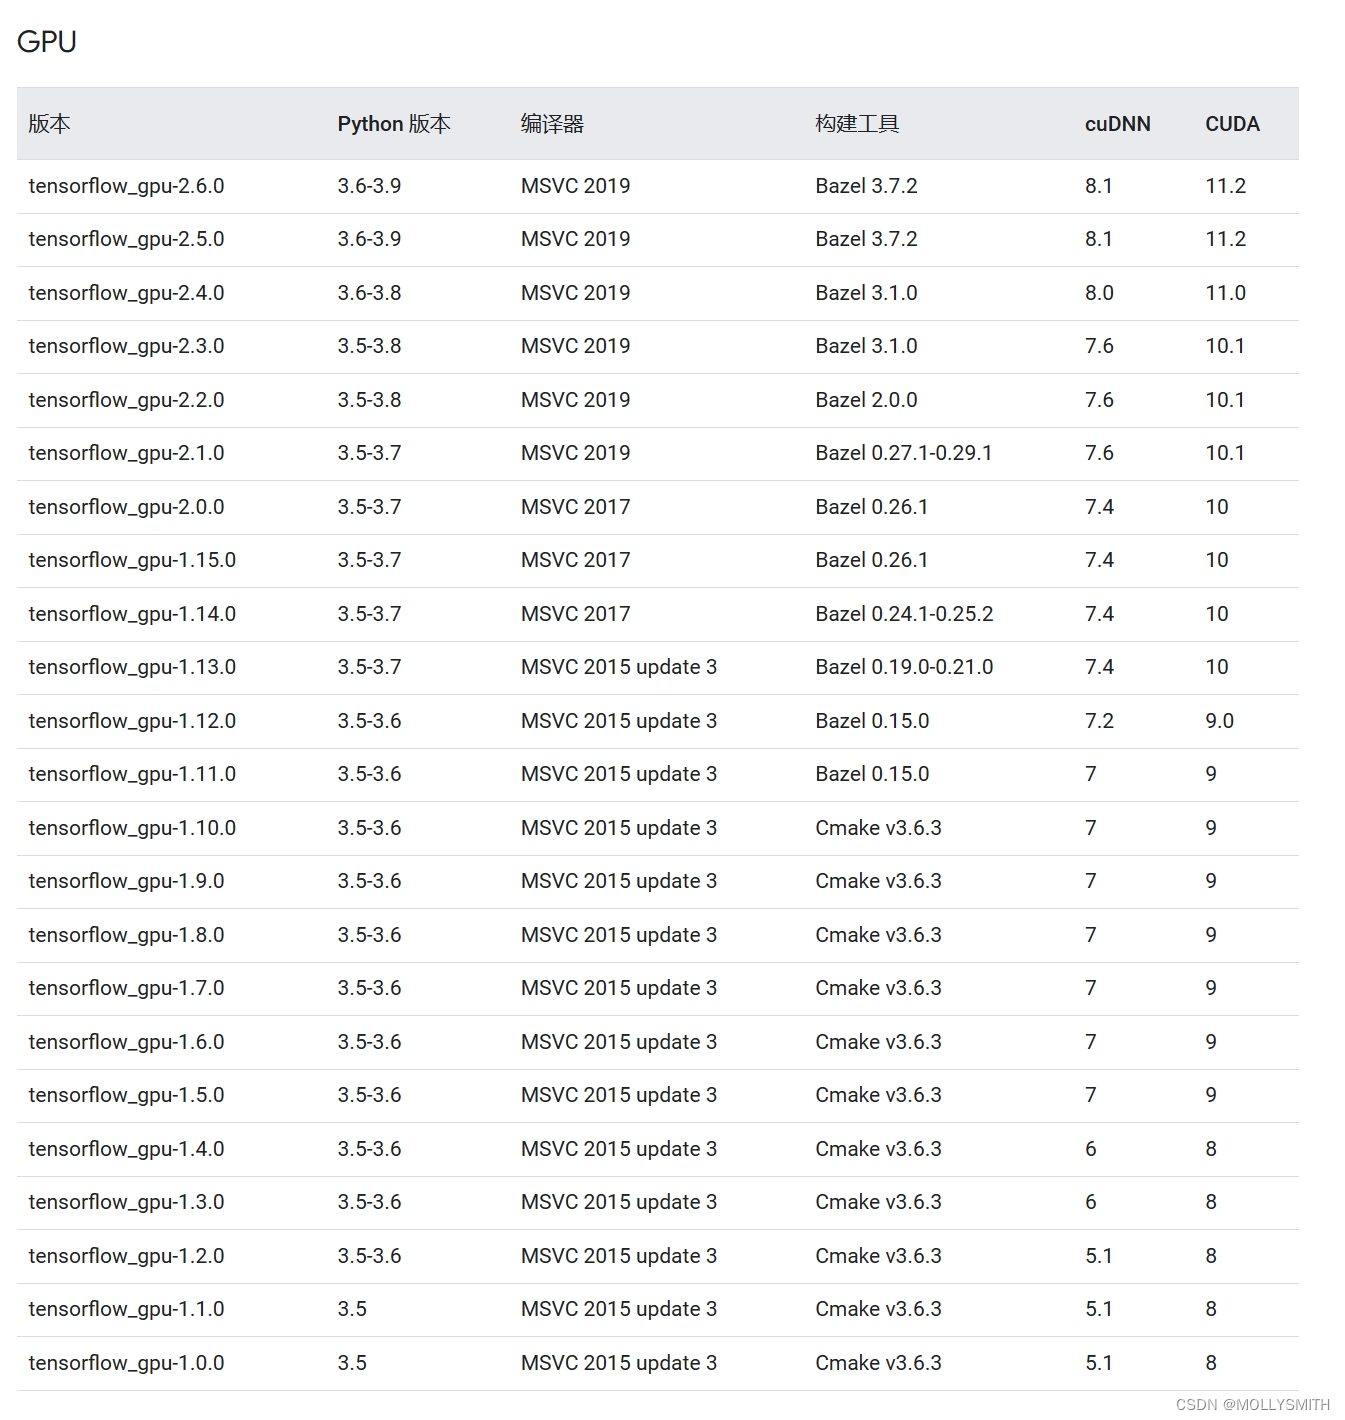Click Python 3.6-3.8 in the tensorflow_gpu-2.4.0 row
The image size is (1345, 1420).
(369, 293)
